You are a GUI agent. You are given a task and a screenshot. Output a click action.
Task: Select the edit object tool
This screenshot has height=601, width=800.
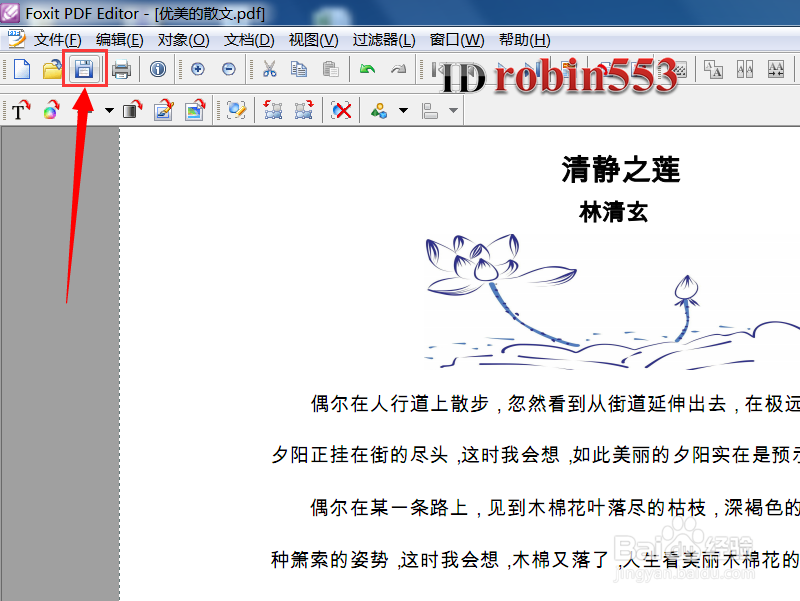(236, 110)
